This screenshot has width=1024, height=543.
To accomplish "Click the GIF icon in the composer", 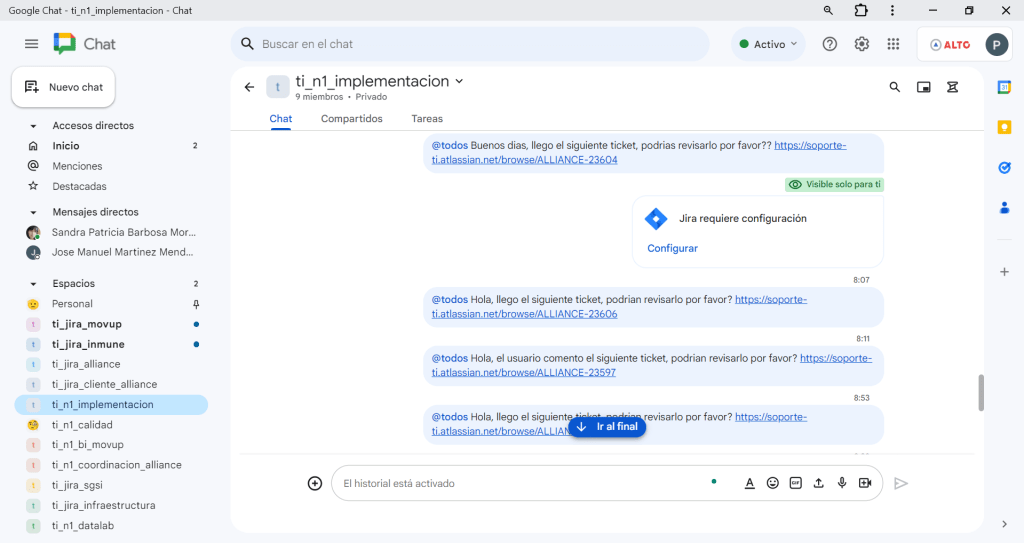I will point(796,483).
